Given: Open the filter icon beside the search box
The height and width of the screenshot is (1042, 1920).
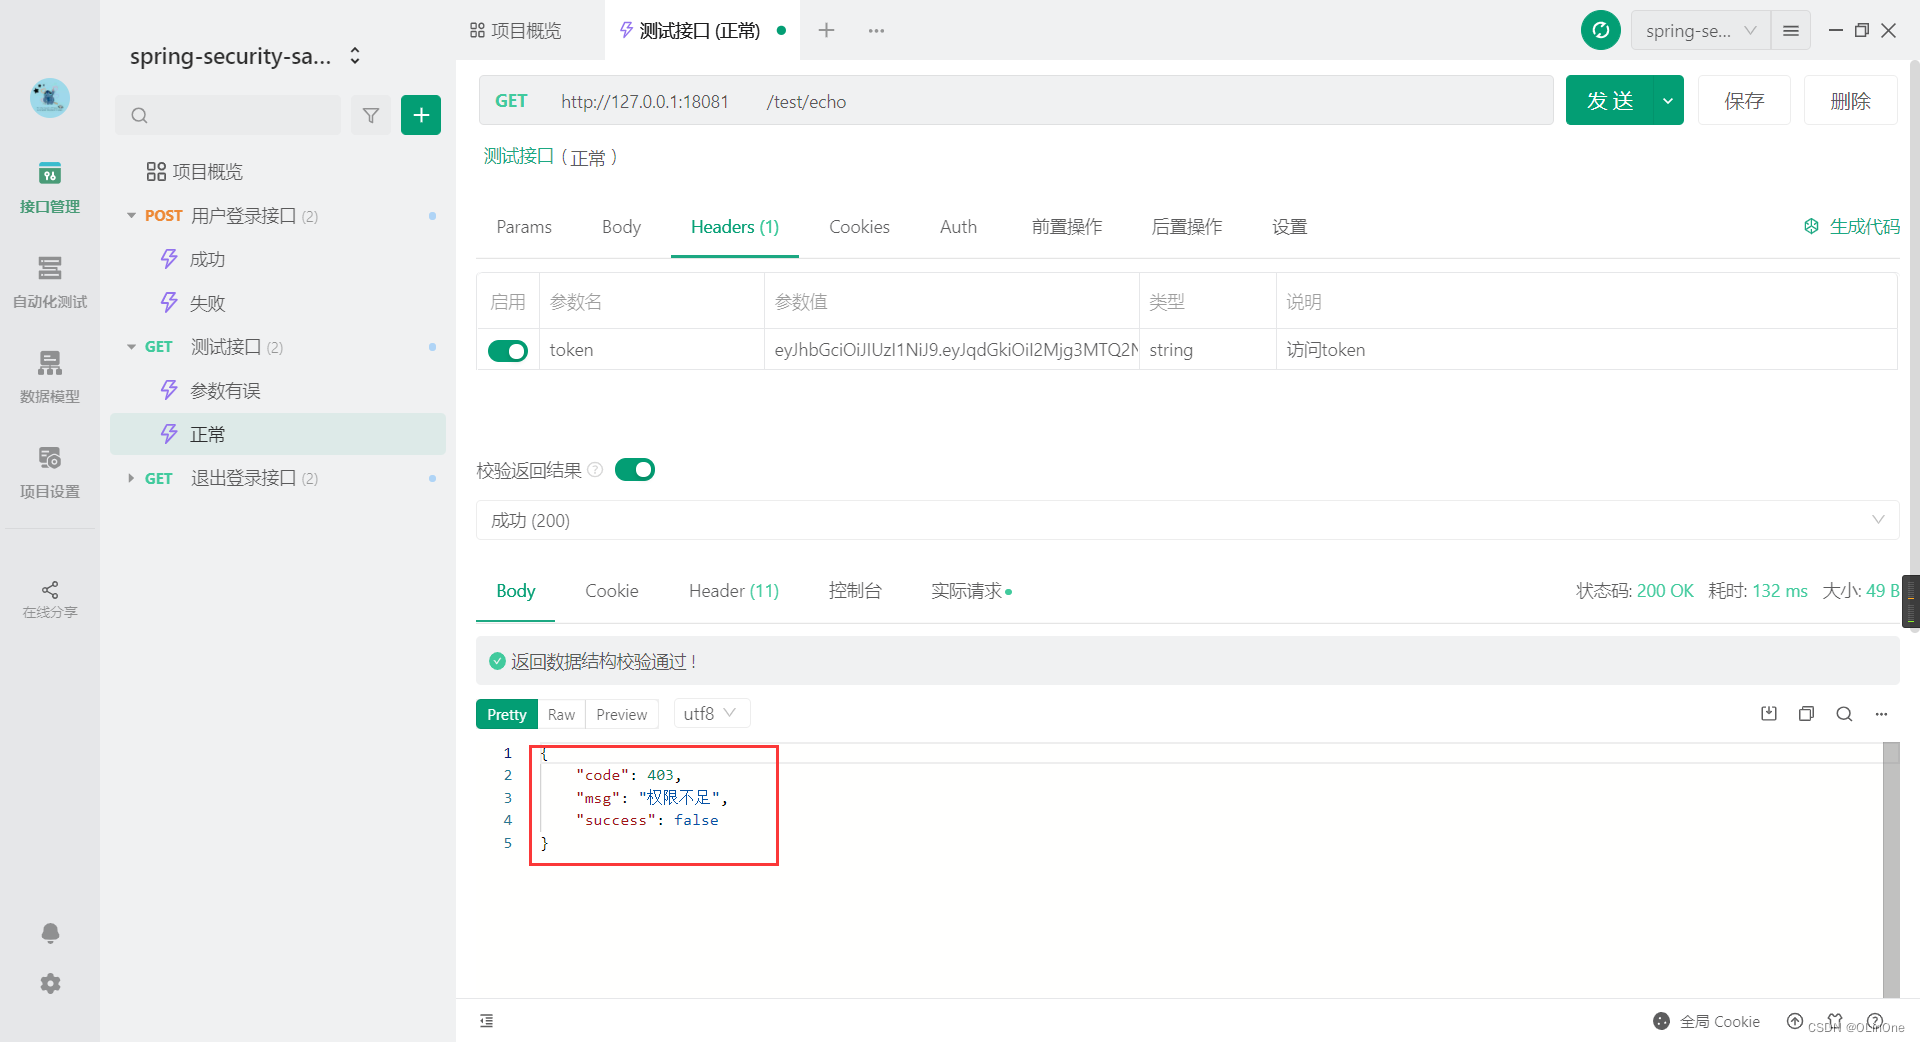Looking at the screenshot, I should 370,114.
